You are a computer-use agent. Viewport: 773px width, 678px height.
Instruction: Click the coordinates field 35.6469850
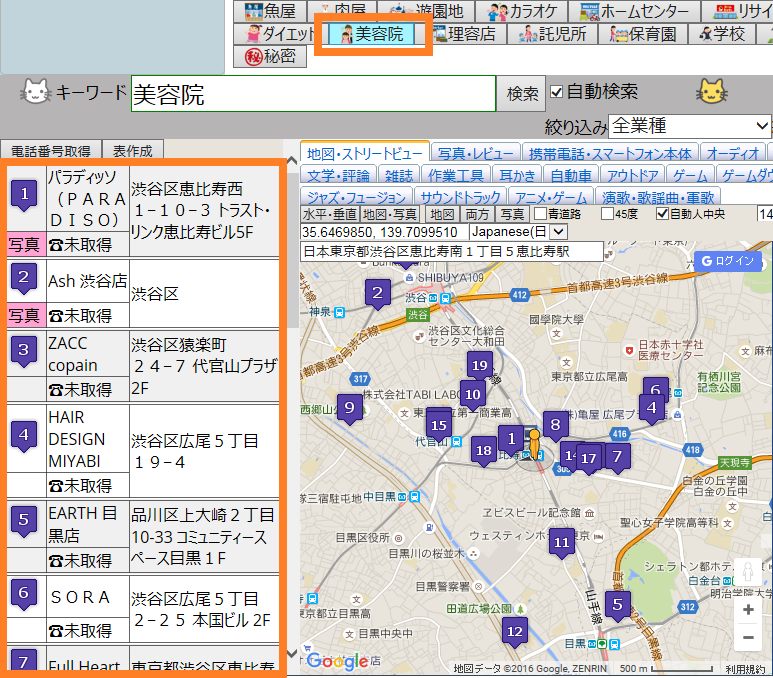click(384, 232)
